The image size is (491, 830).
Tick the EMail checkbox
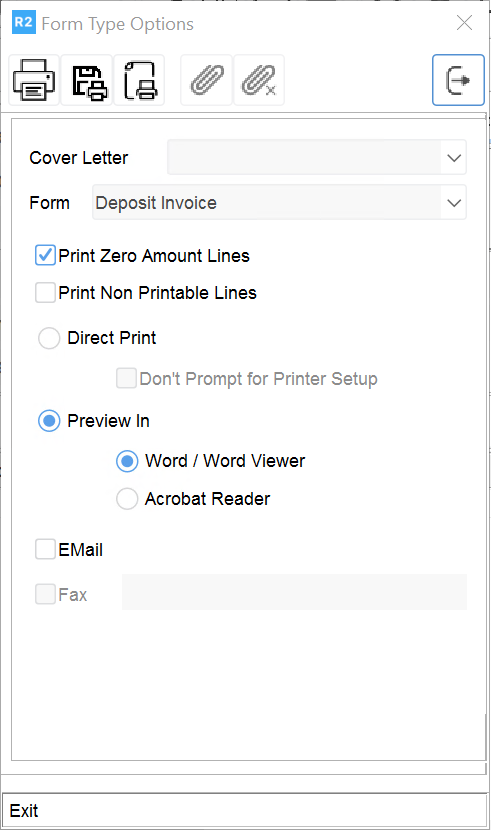[x=46, y=549]
